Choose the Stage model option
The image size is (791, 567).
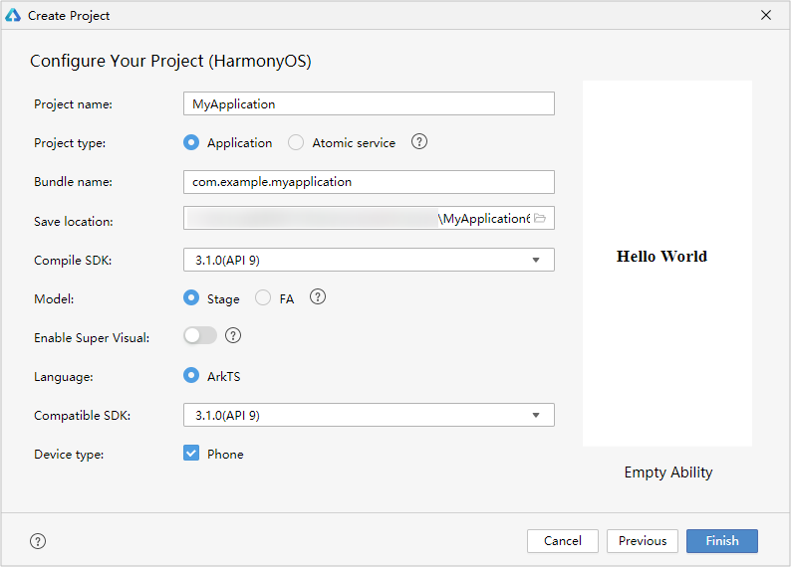(191, 298)
